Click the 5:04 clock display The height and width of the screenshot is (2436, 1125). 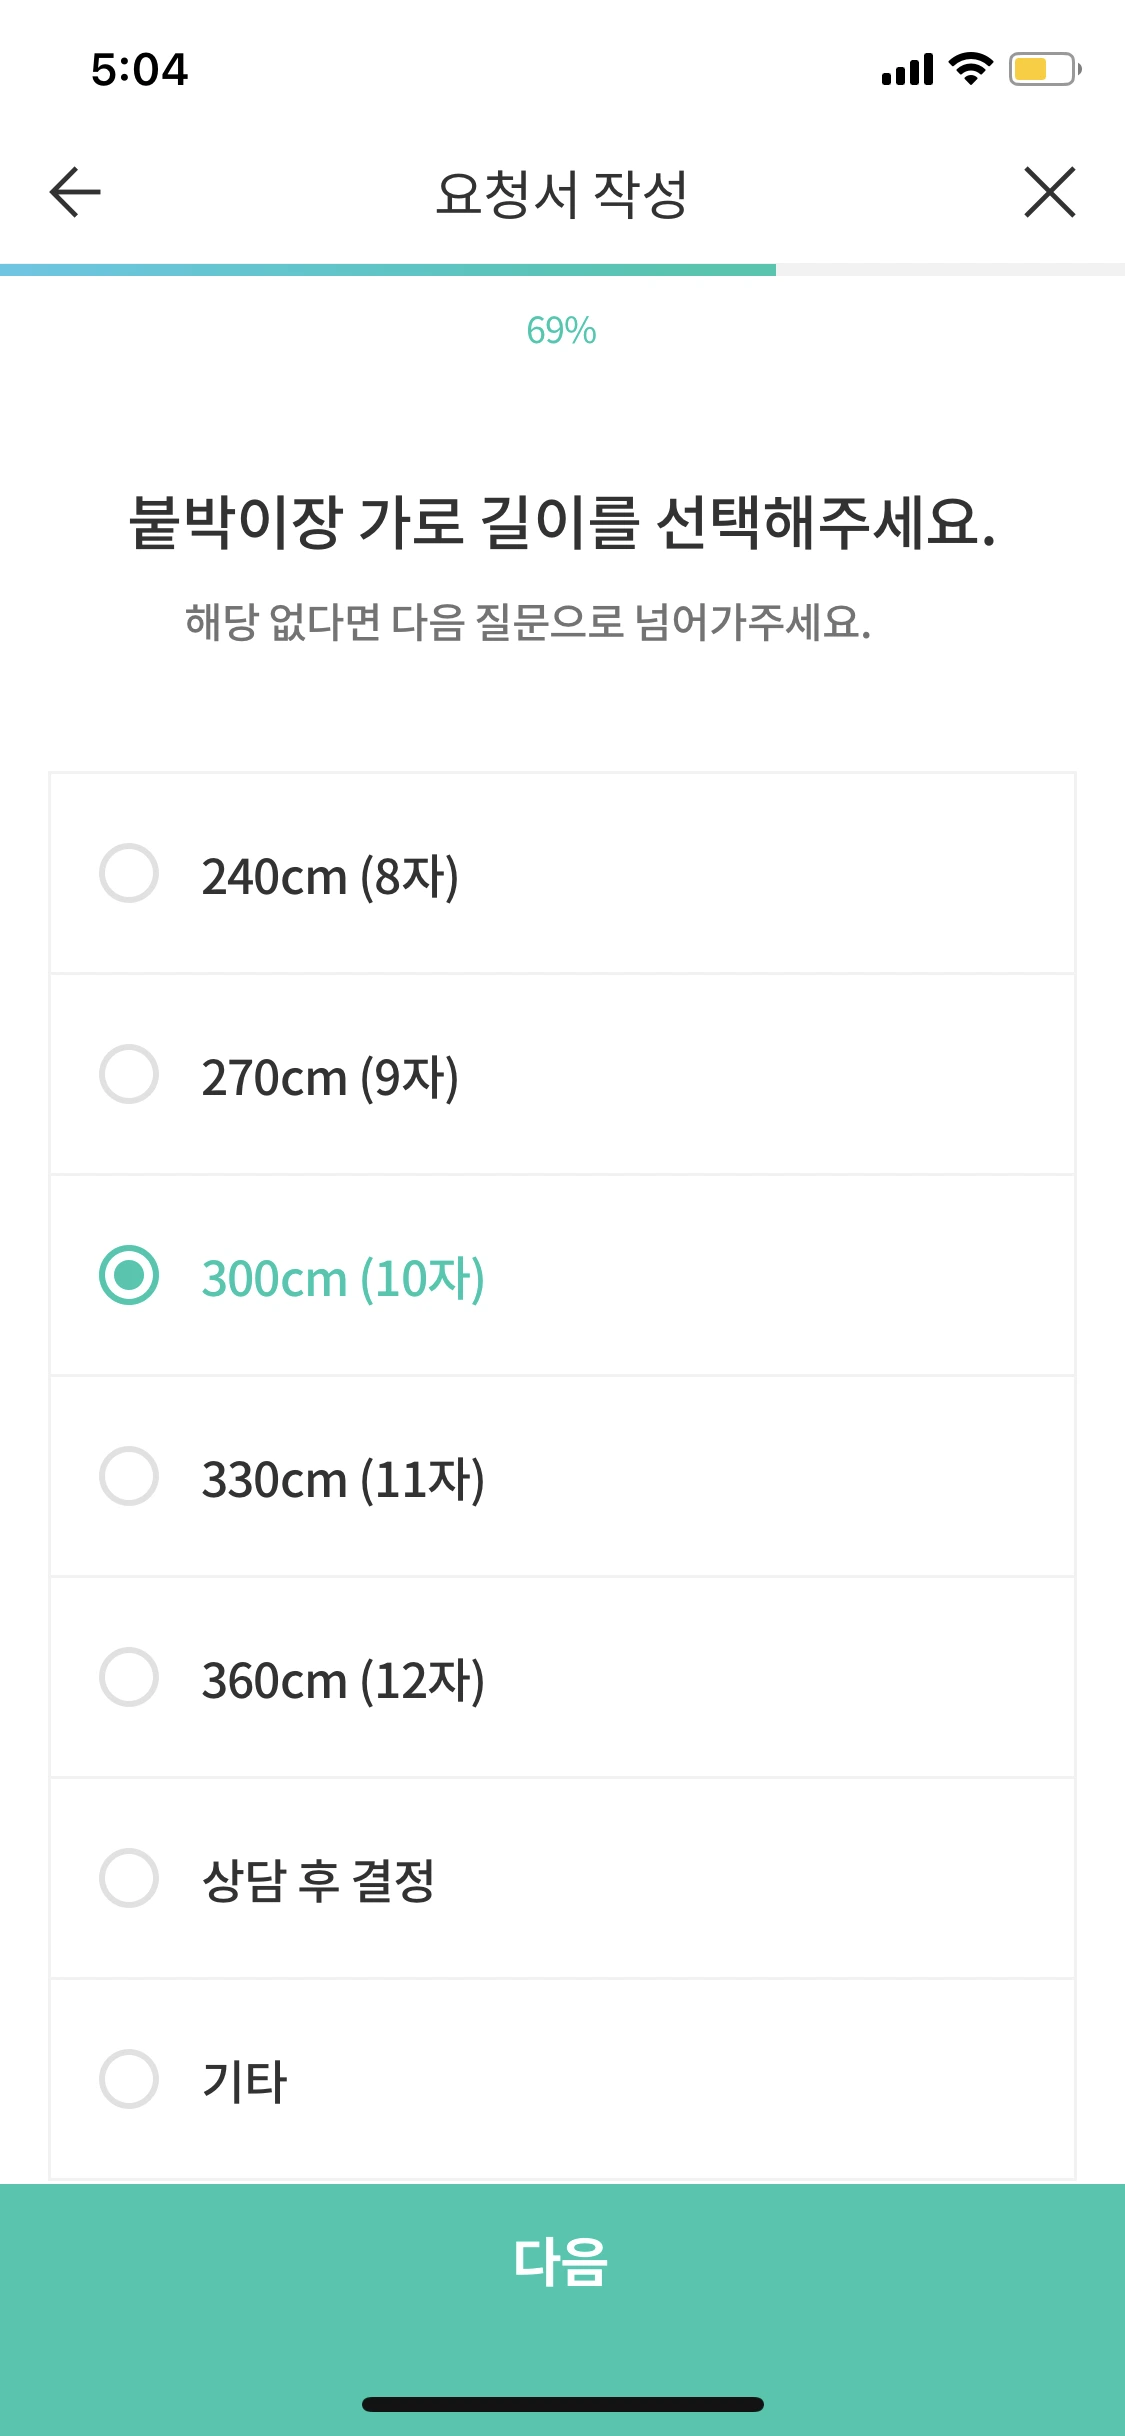click(x=140, y=68)
